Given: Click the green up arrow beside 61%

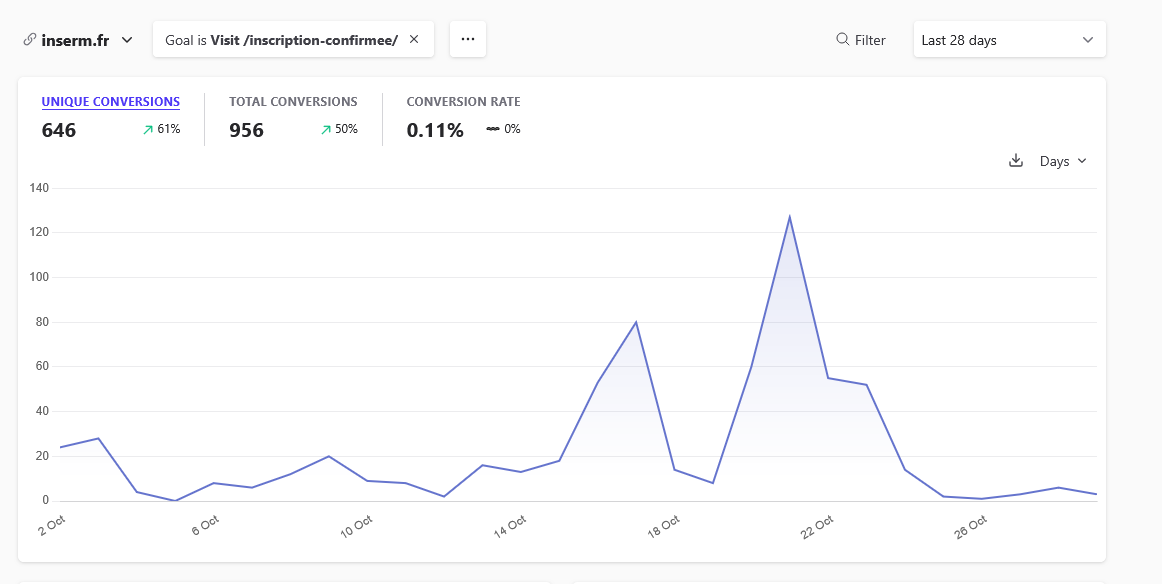Looking at the screenshot, I should coord(148,130).
